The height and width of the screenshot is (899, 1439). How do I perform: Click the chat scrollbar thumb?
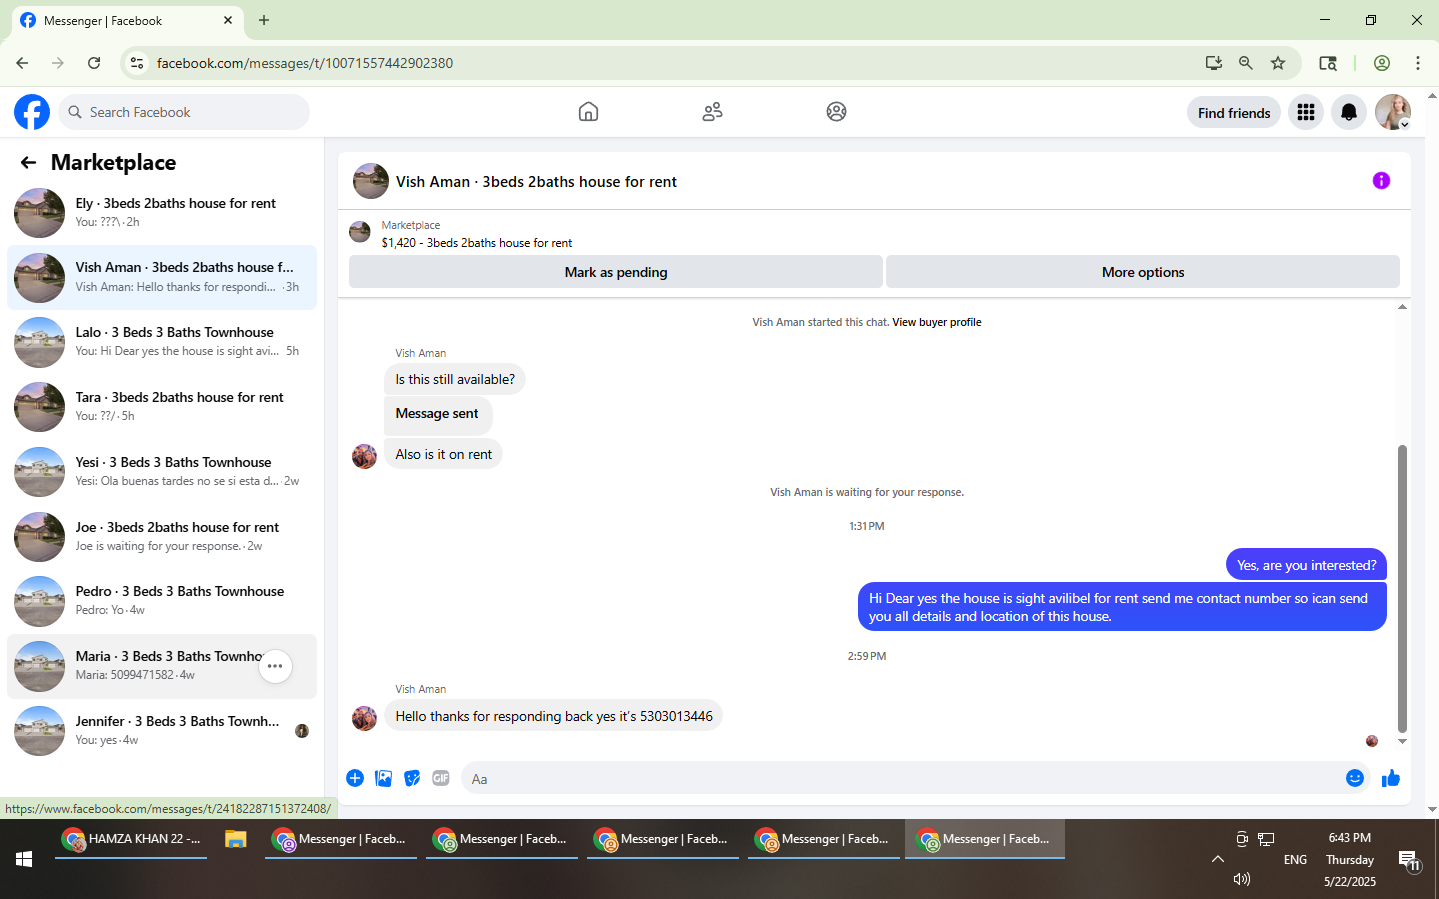pyautogui.click(x=1402, y=589)
